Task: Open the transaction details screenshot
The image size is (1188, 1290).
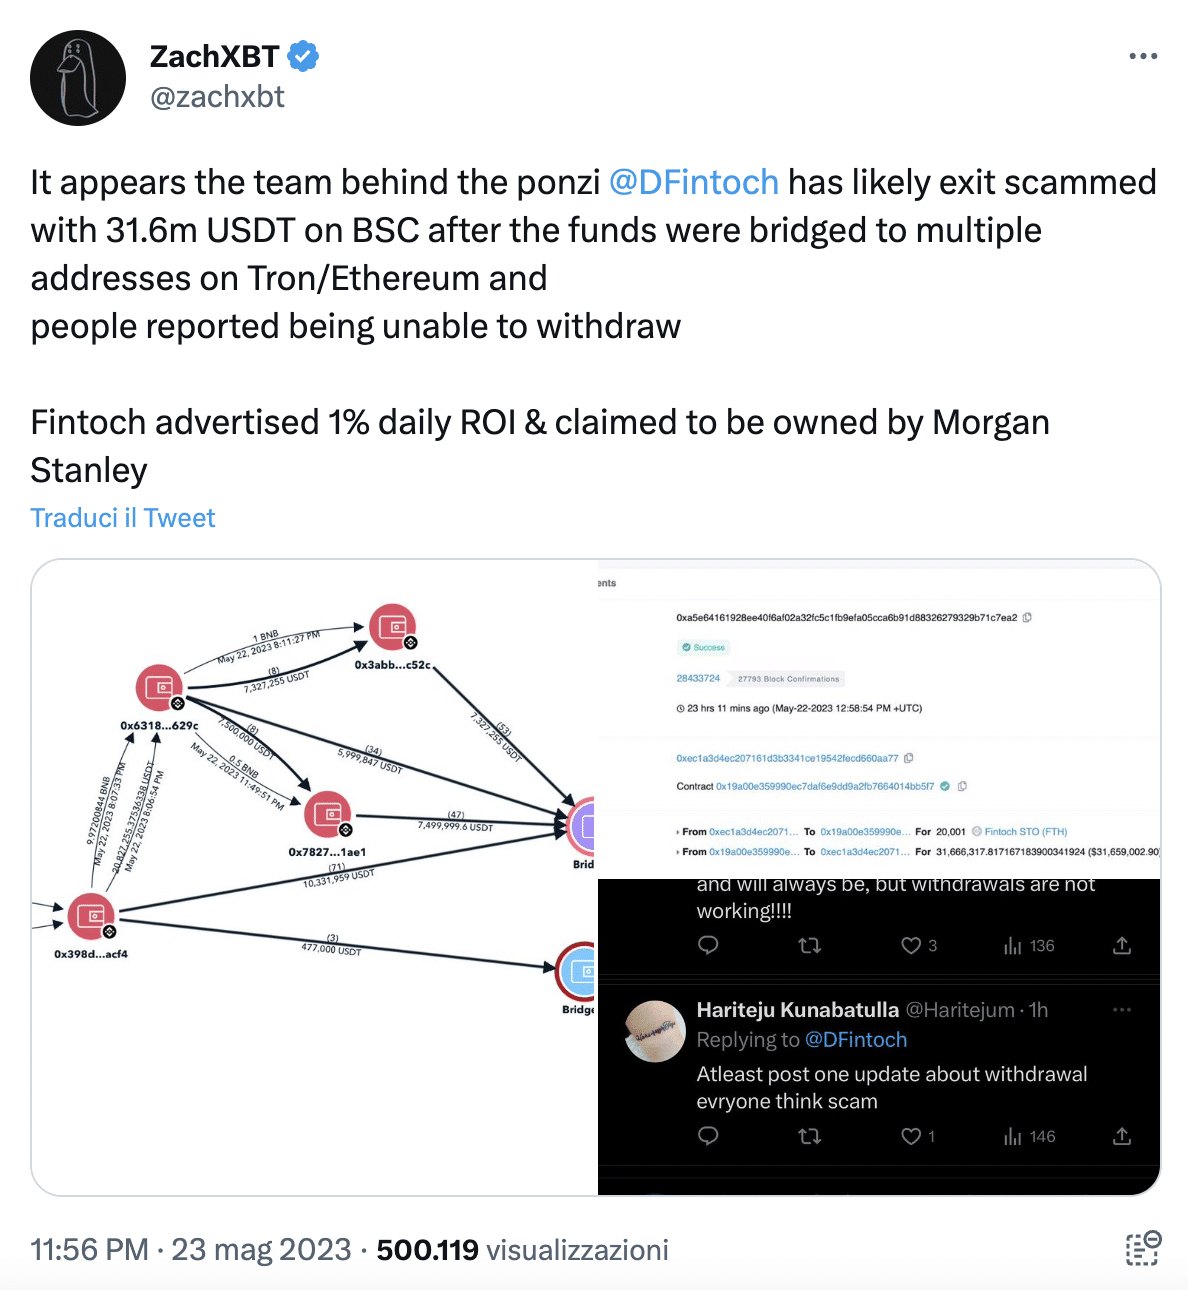Action: coord(879,719)
